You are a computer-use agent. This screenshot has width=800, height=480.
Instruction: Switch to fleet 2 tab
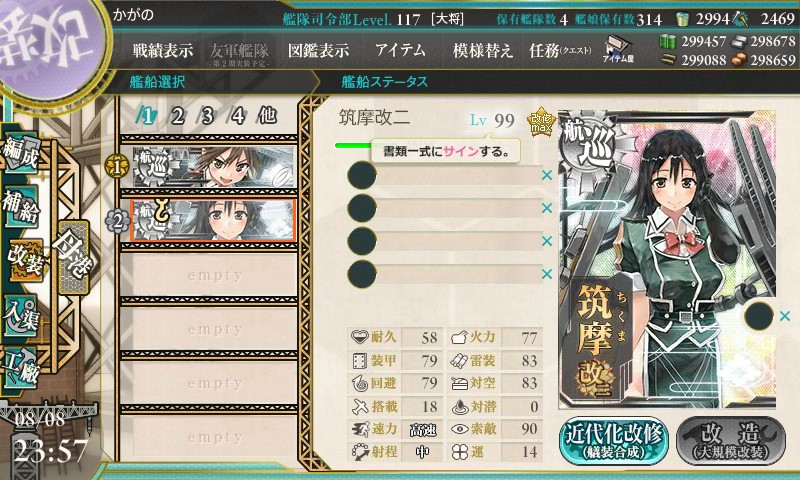tap(177, 116)
